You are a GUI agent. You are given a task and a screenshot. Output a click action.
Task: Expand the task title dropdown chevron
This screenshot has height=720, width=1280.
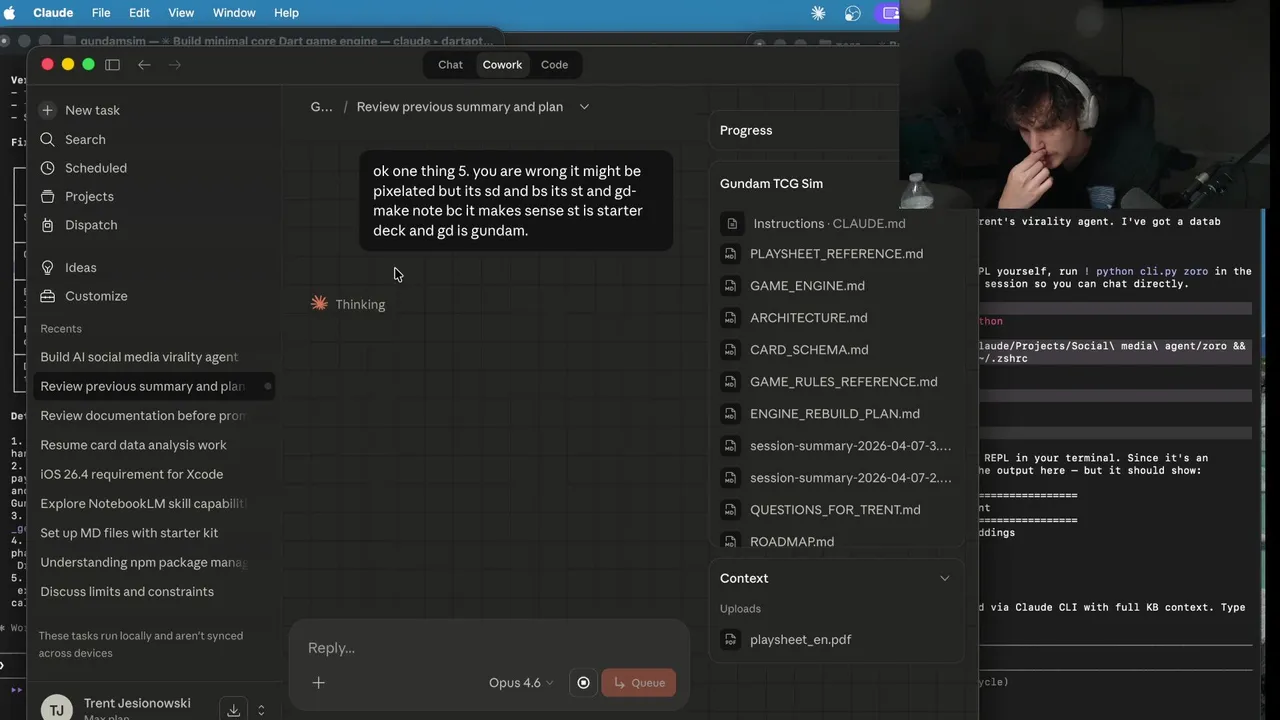tap(584, 107)
